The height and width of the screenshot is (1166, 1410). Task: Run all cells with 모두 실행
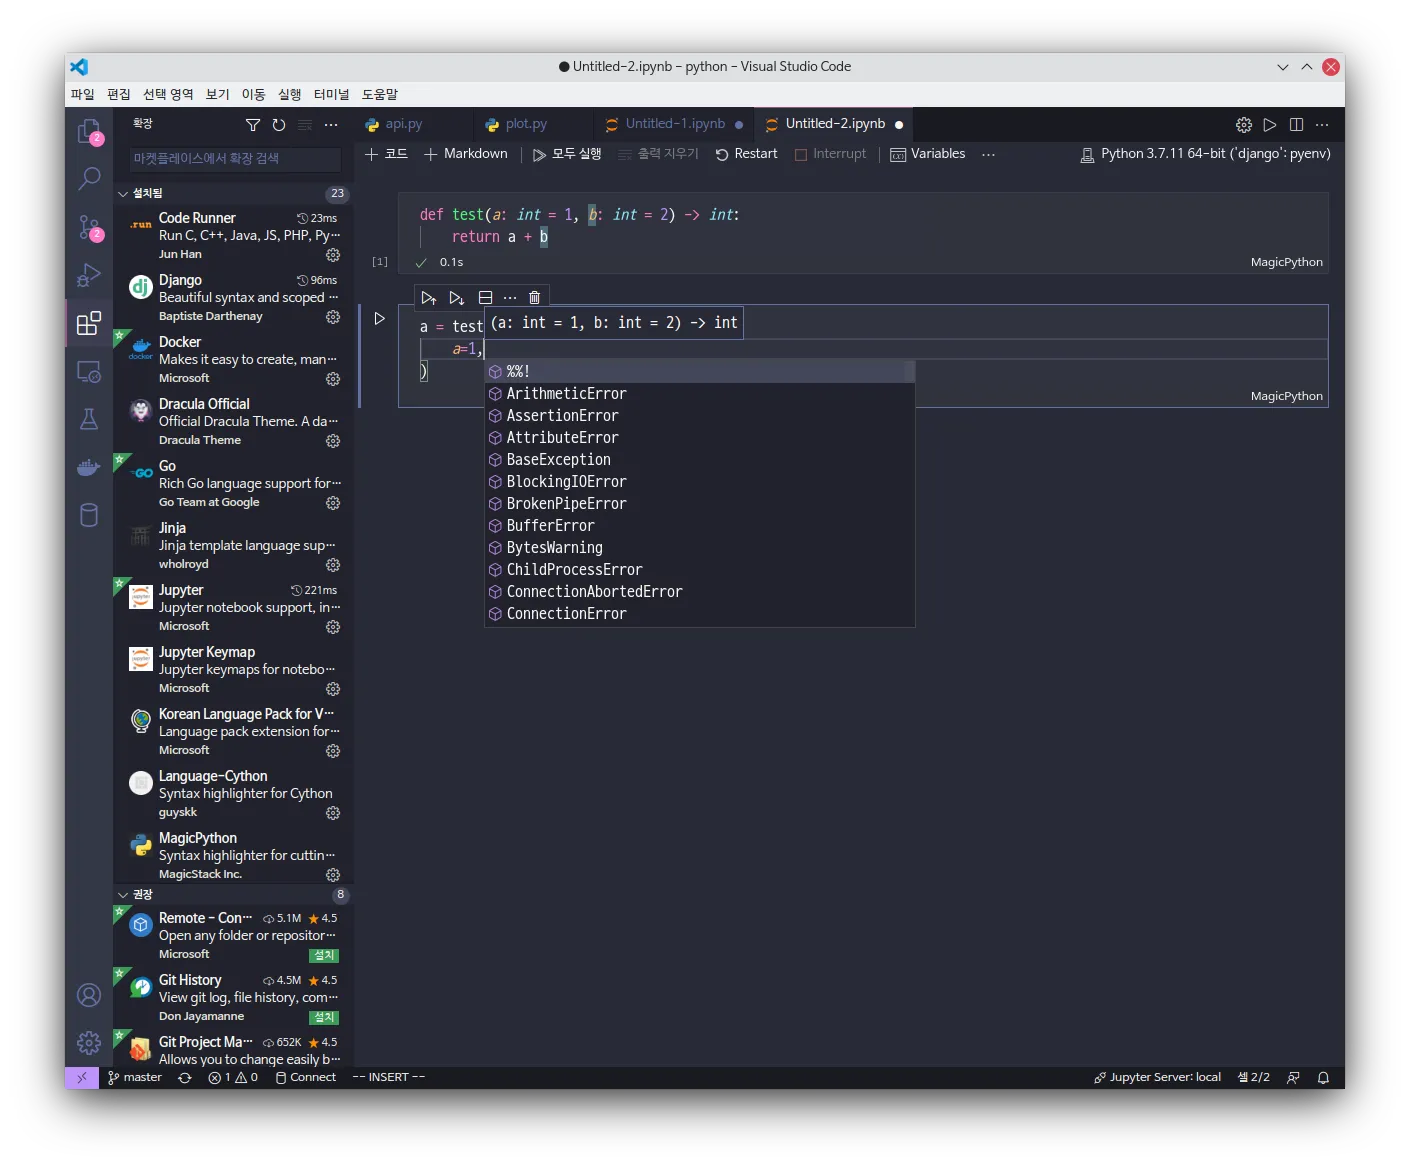click(x=567, y=154)
